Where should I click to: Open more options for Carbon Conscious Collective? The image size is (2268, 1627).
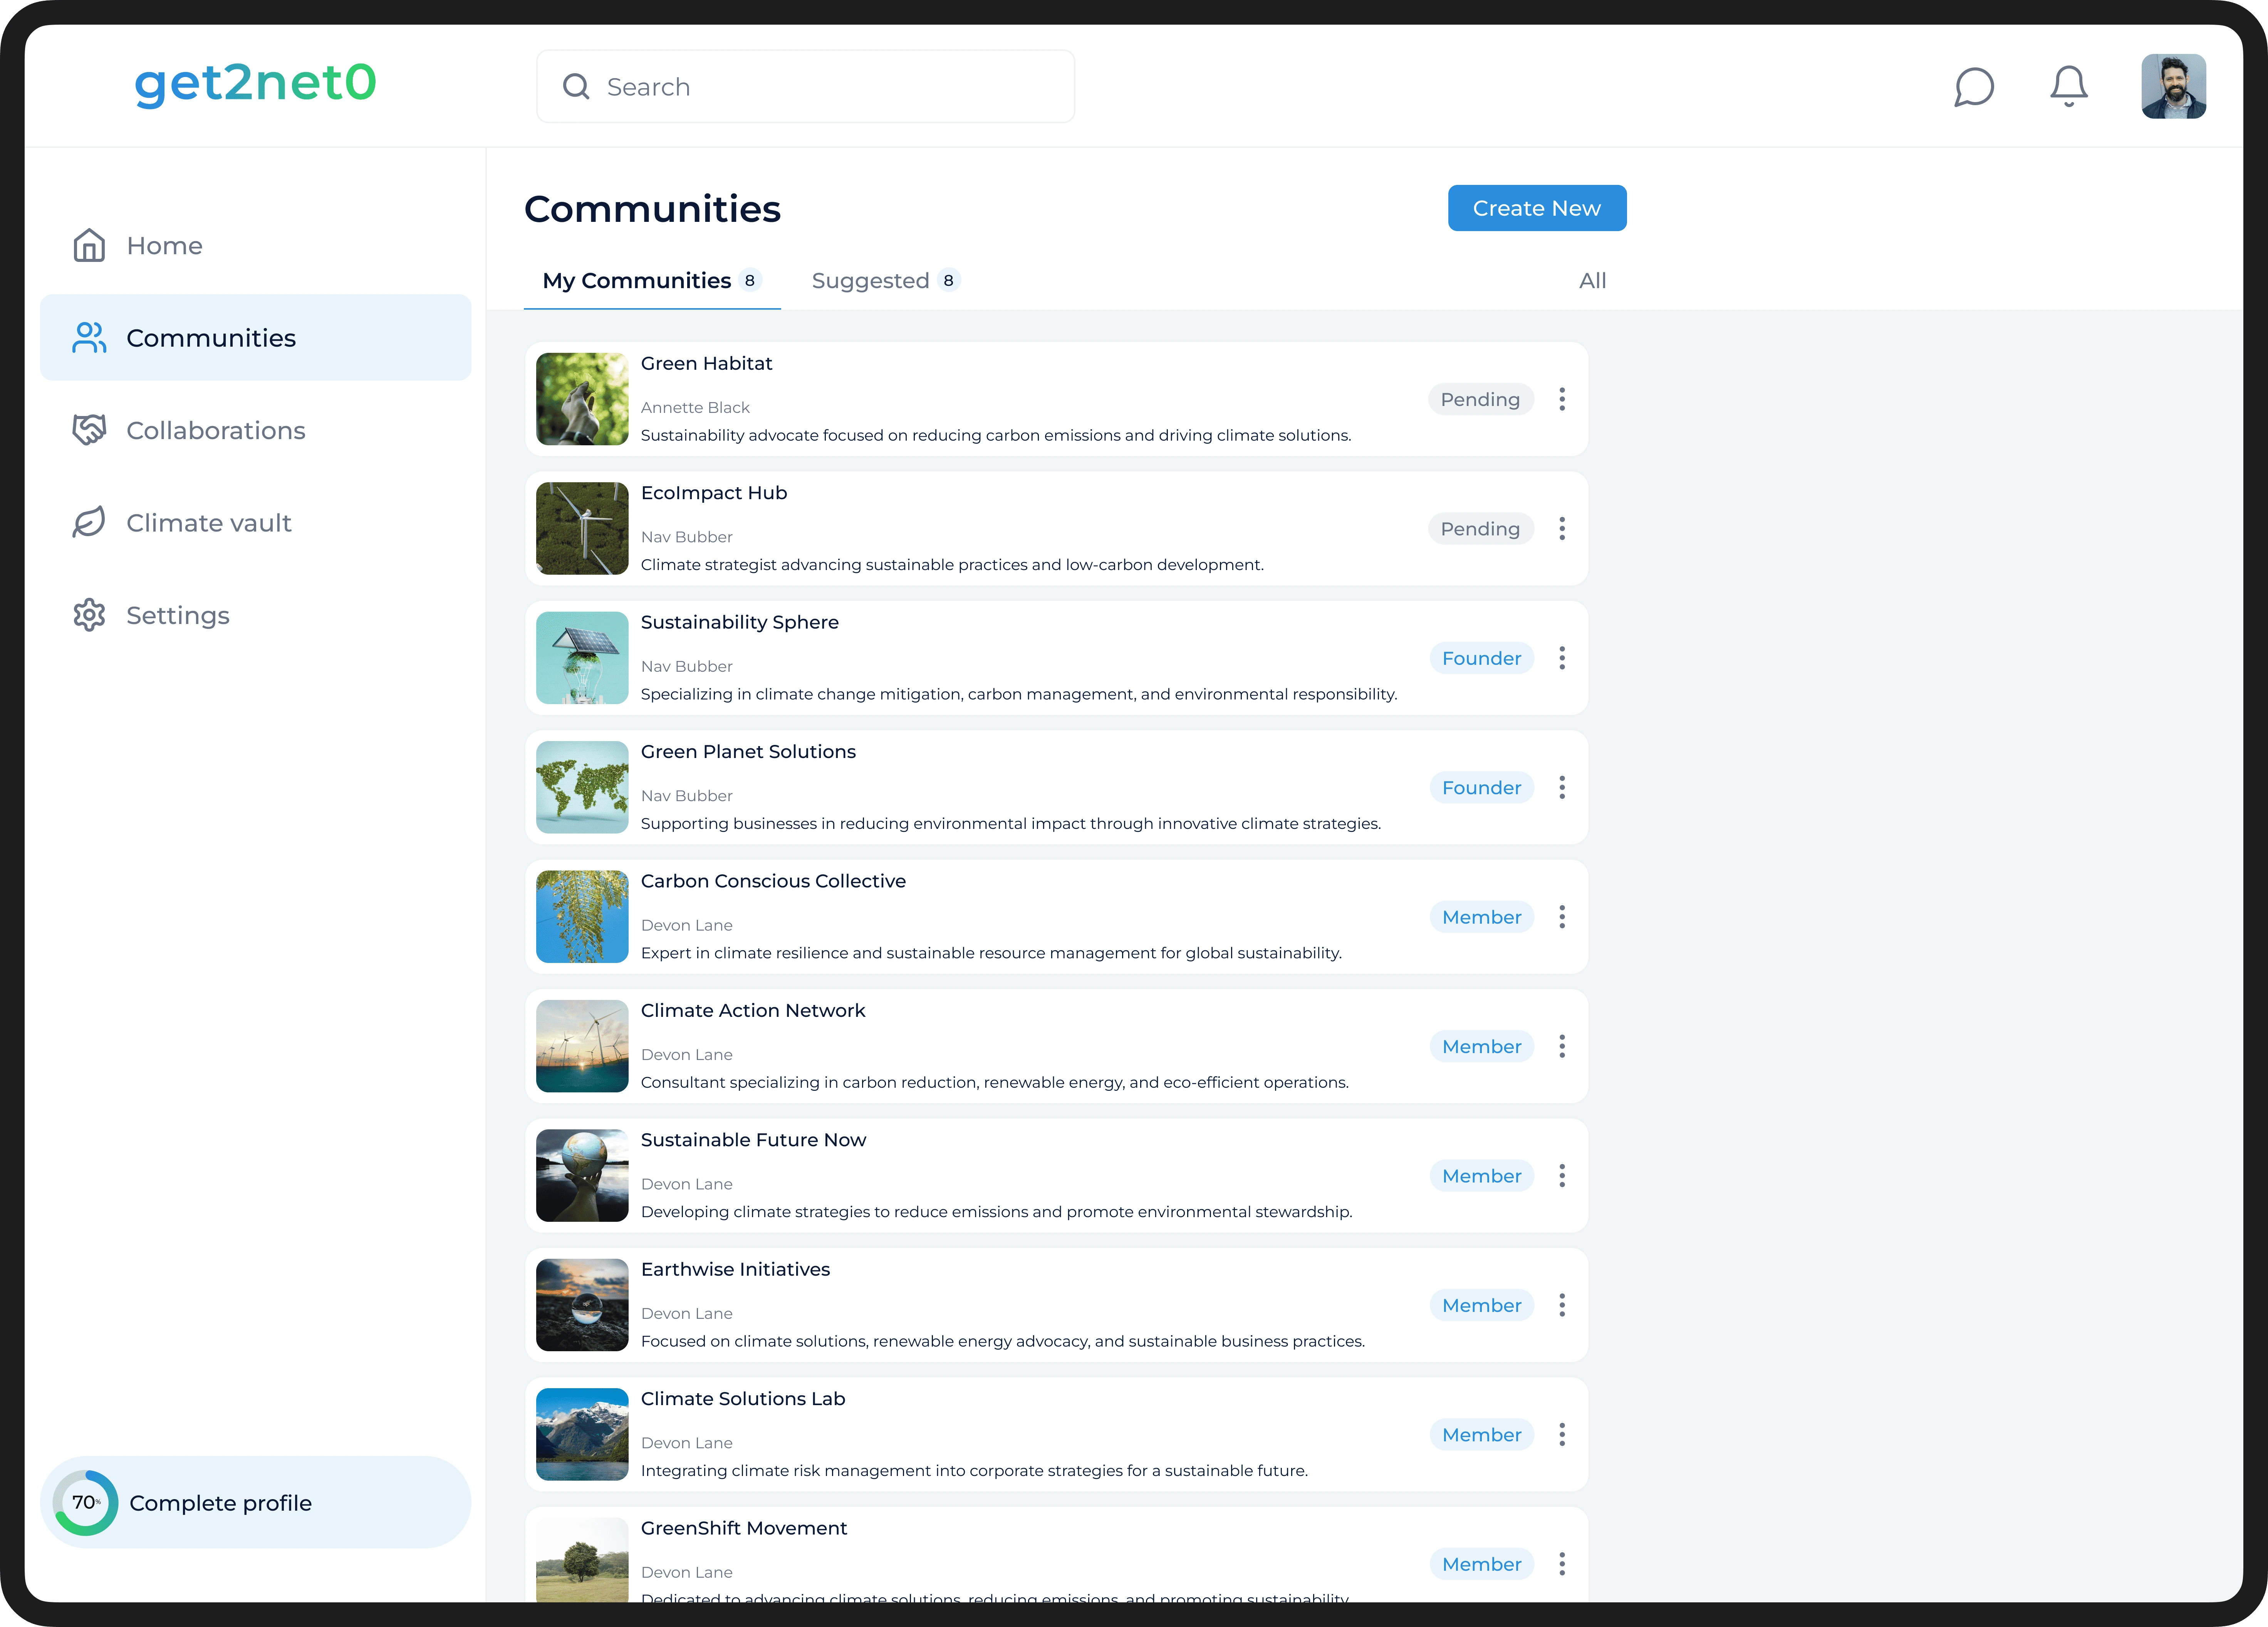1562,917
